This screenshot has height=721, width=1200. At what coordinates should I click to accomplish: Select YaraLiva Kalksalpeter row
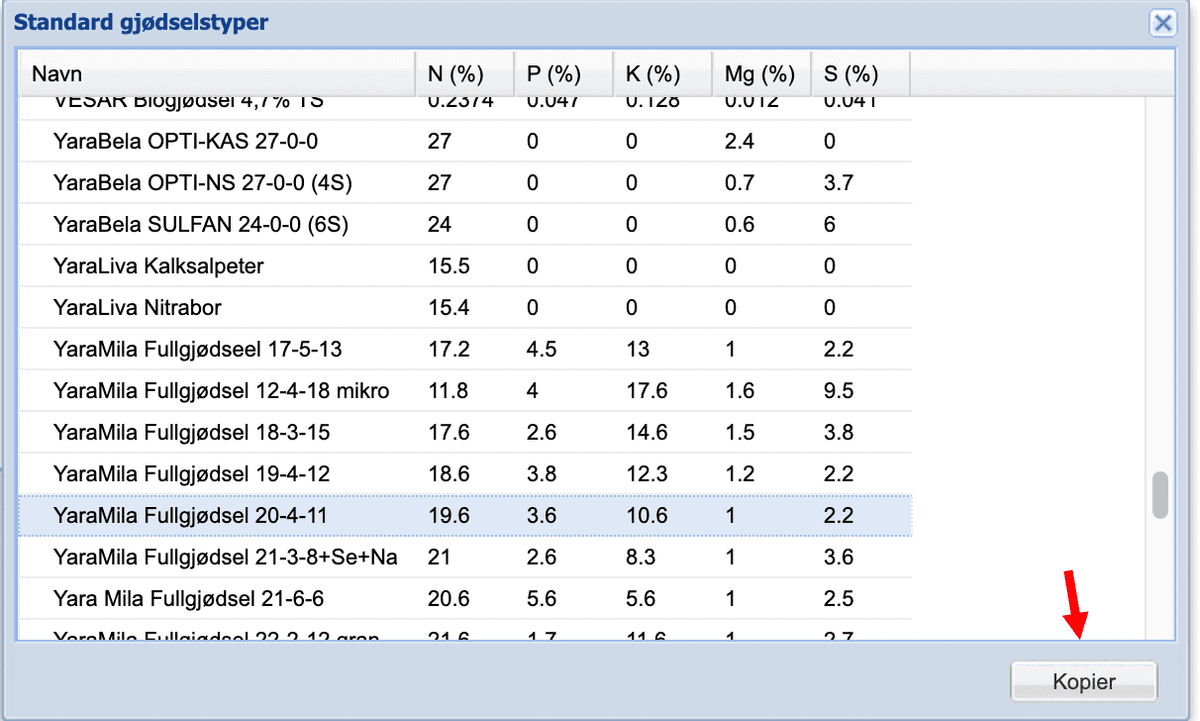coord(465,266)
